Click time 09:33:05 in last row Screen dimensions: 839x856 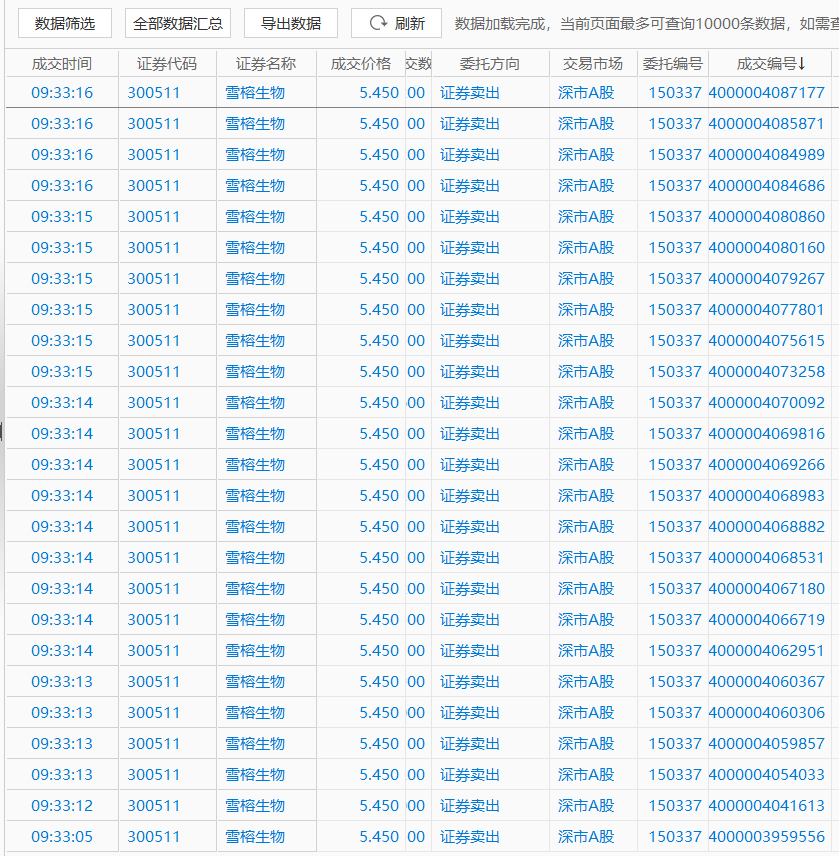[62, 836]
